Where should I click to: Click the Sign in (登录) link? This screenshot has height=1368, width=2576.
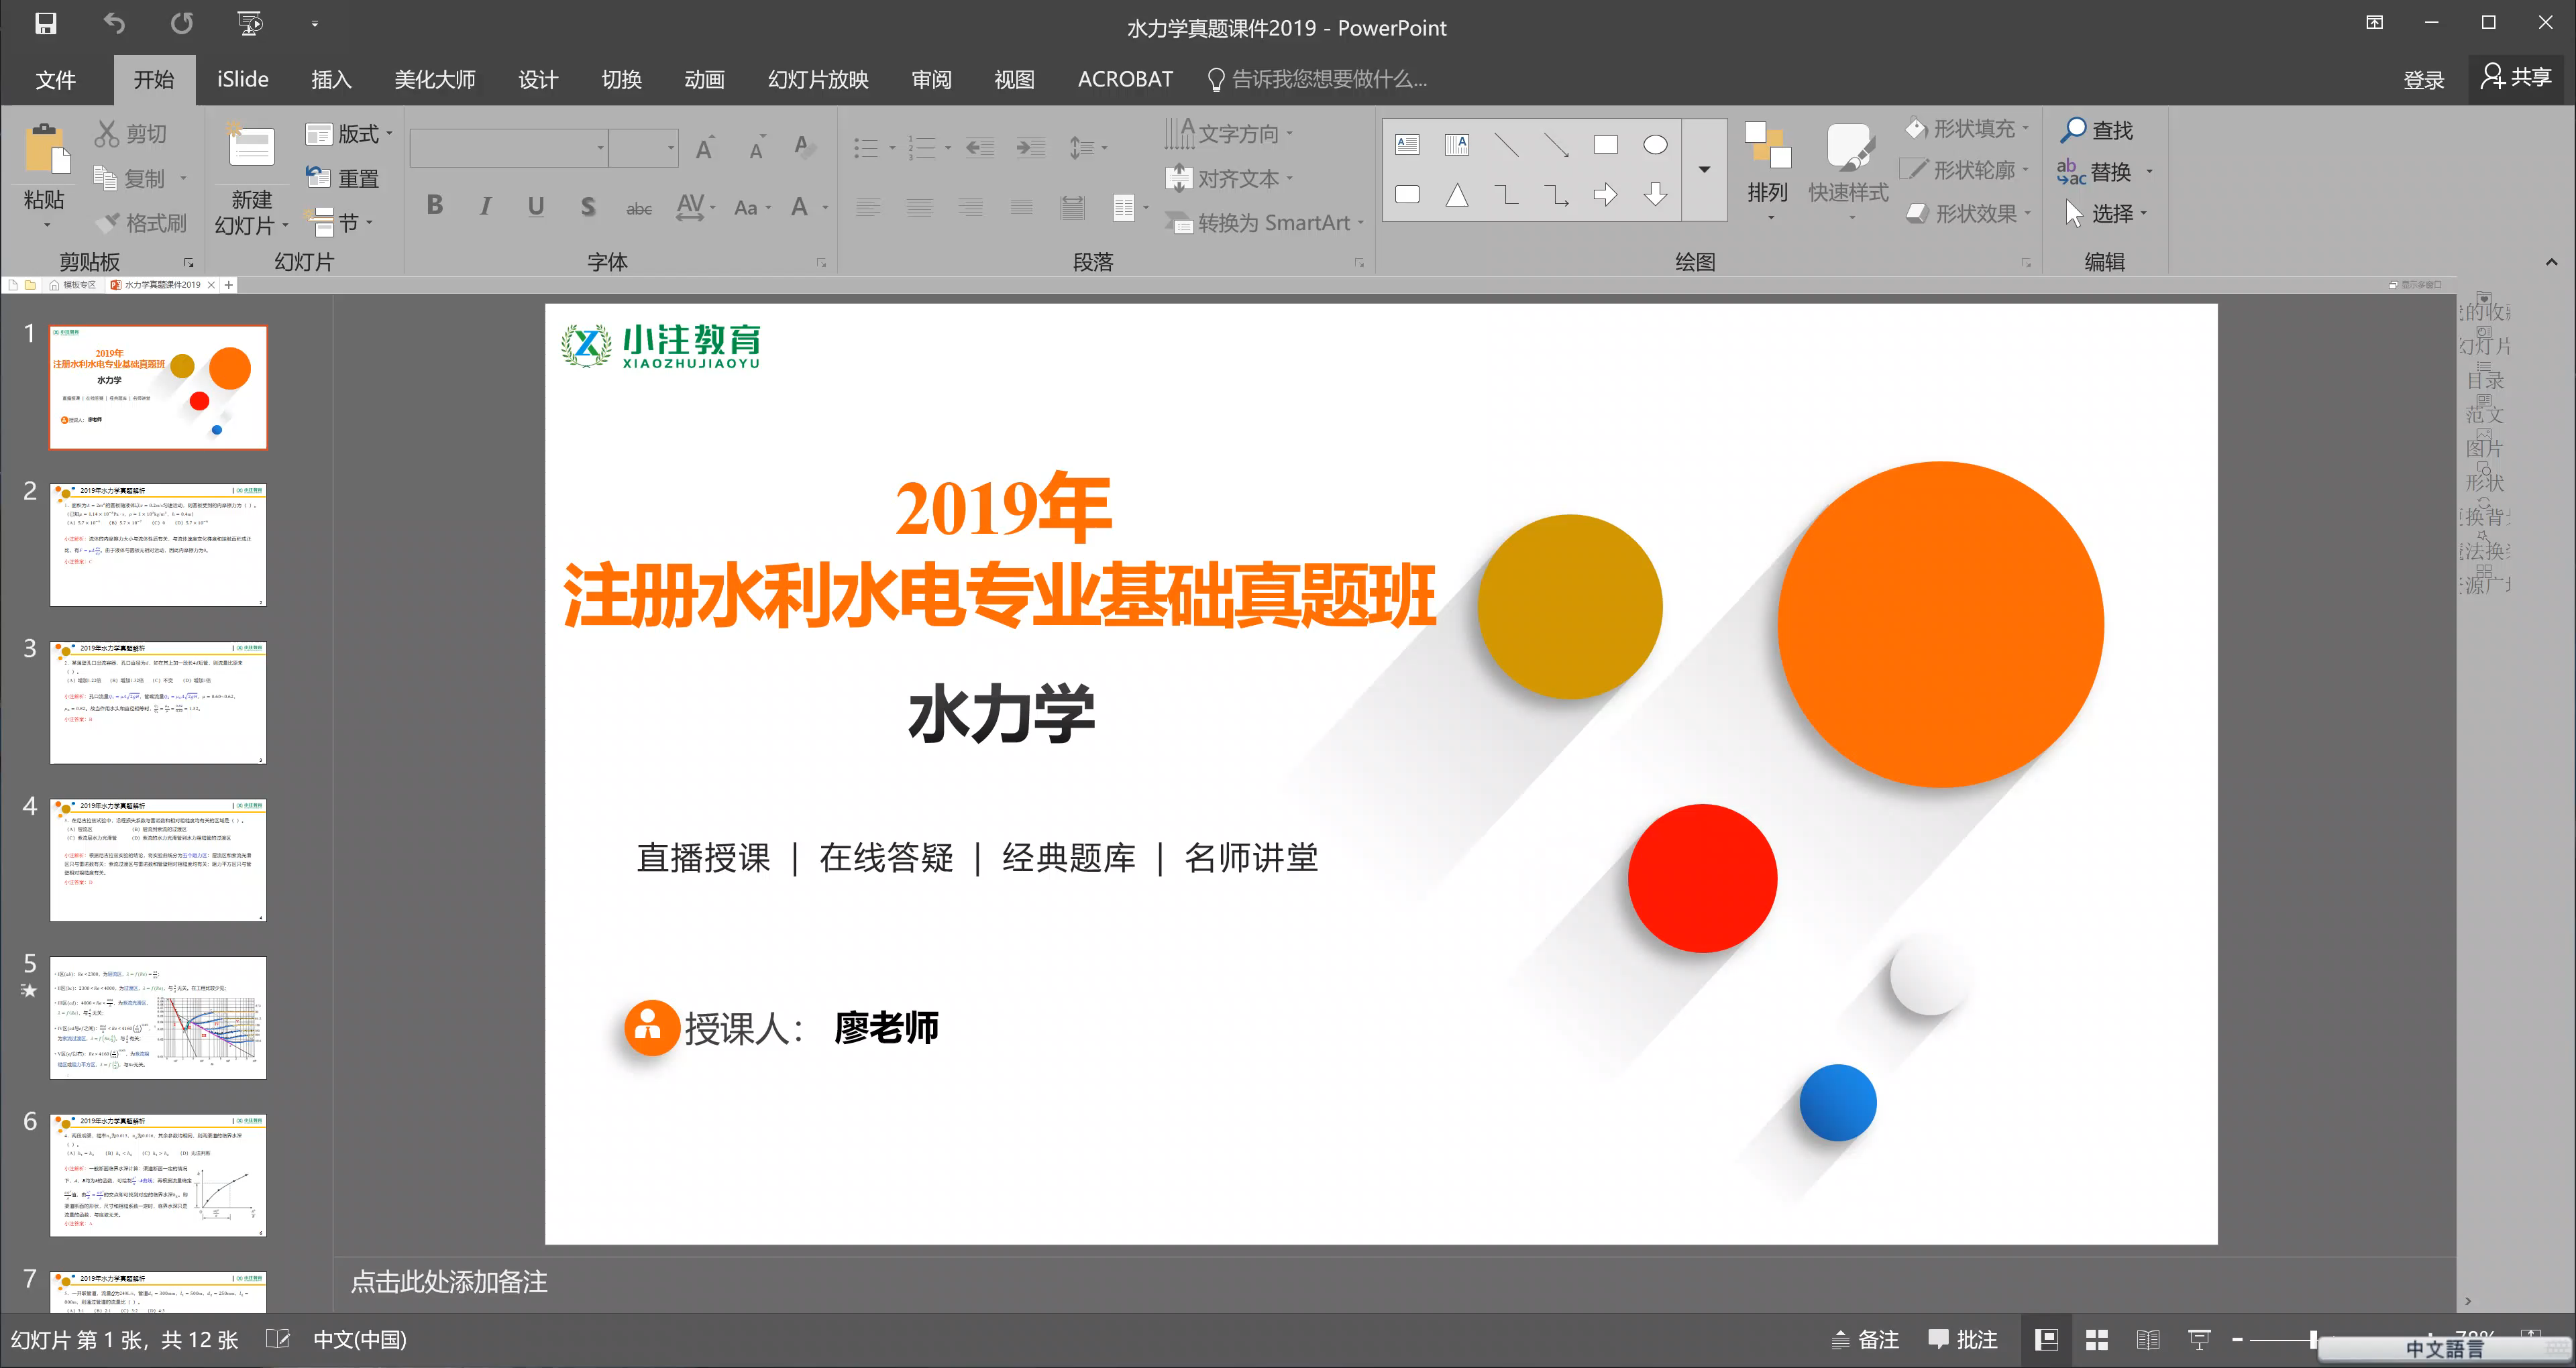pos(2423,80)
